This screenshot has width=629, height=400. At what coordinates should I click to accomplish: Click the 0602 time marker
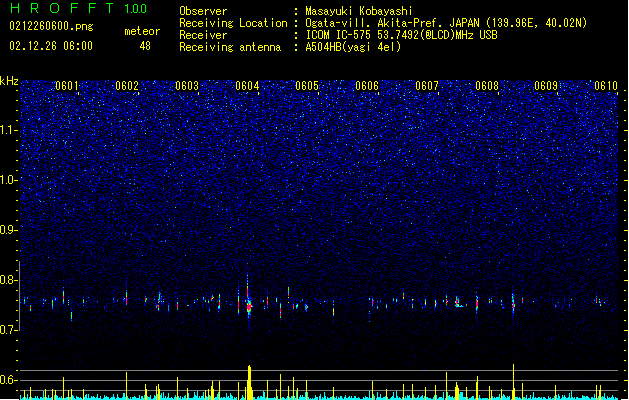pyautogui.click(x=127, y=86)
